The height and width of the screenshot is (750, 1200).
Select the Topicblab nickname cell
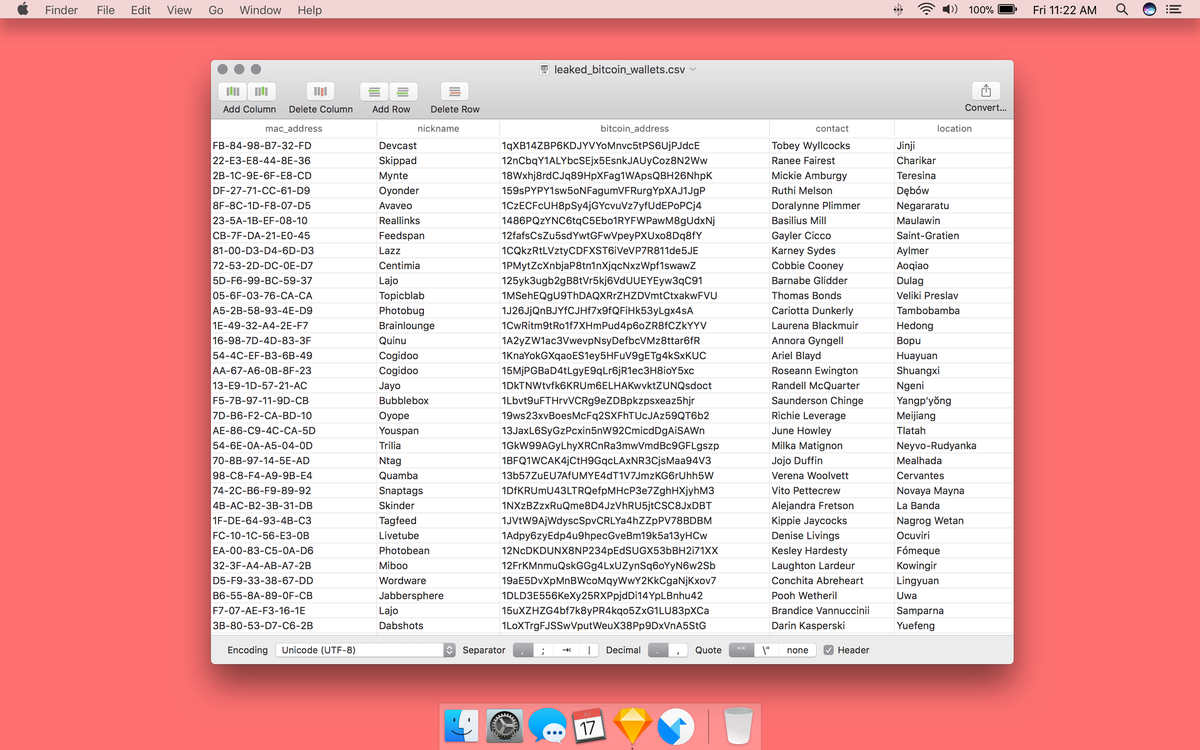coord(402,296)
